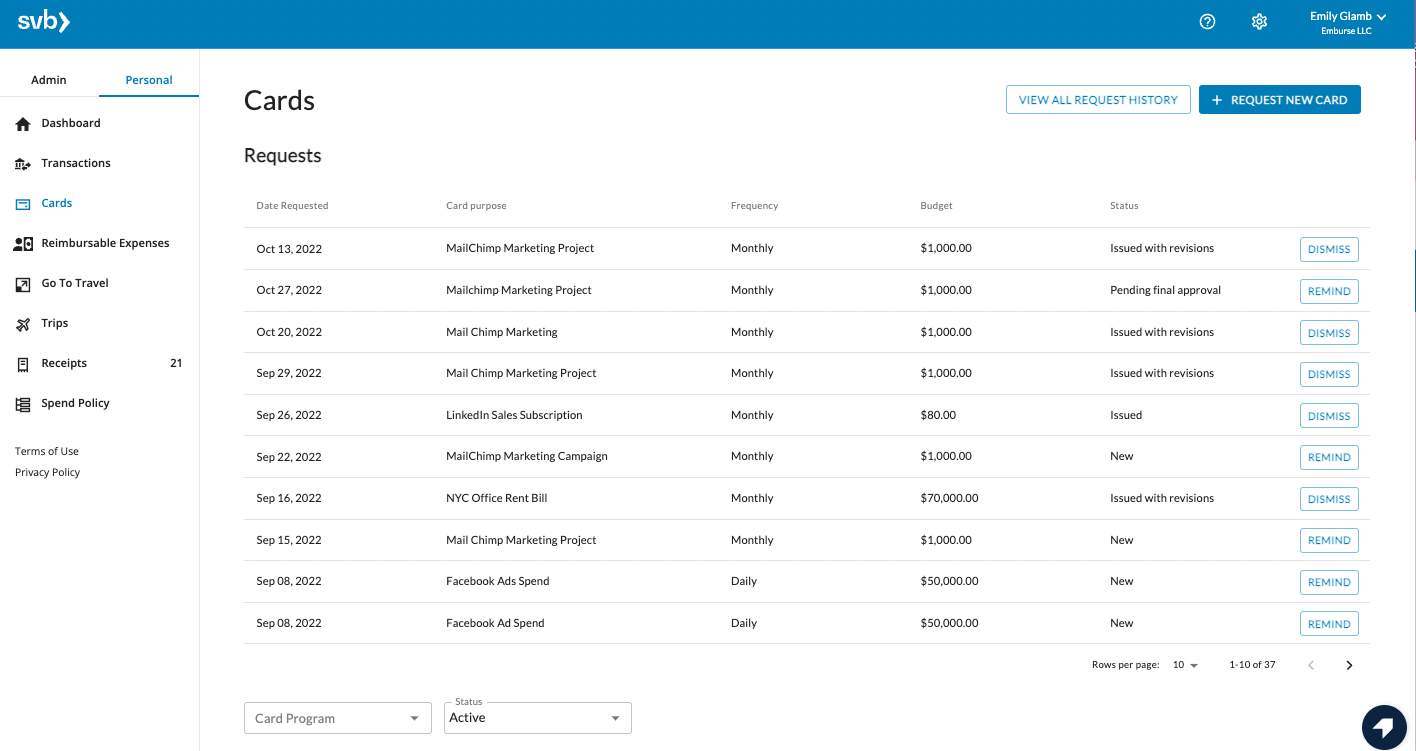Go to next page of requests

1349,665
